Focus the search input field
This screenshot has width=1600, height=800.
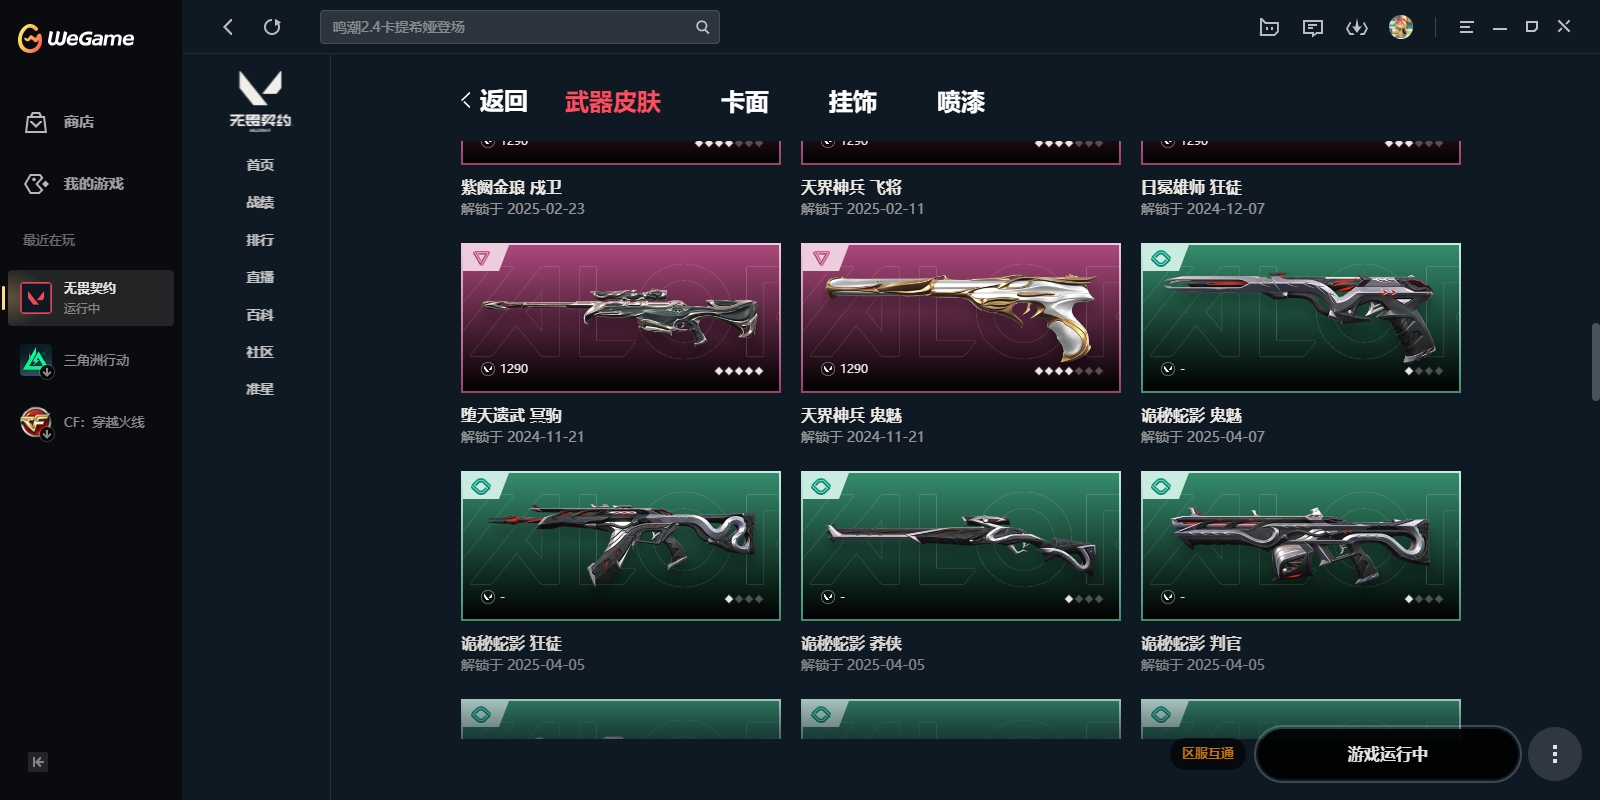coord(510,27)
